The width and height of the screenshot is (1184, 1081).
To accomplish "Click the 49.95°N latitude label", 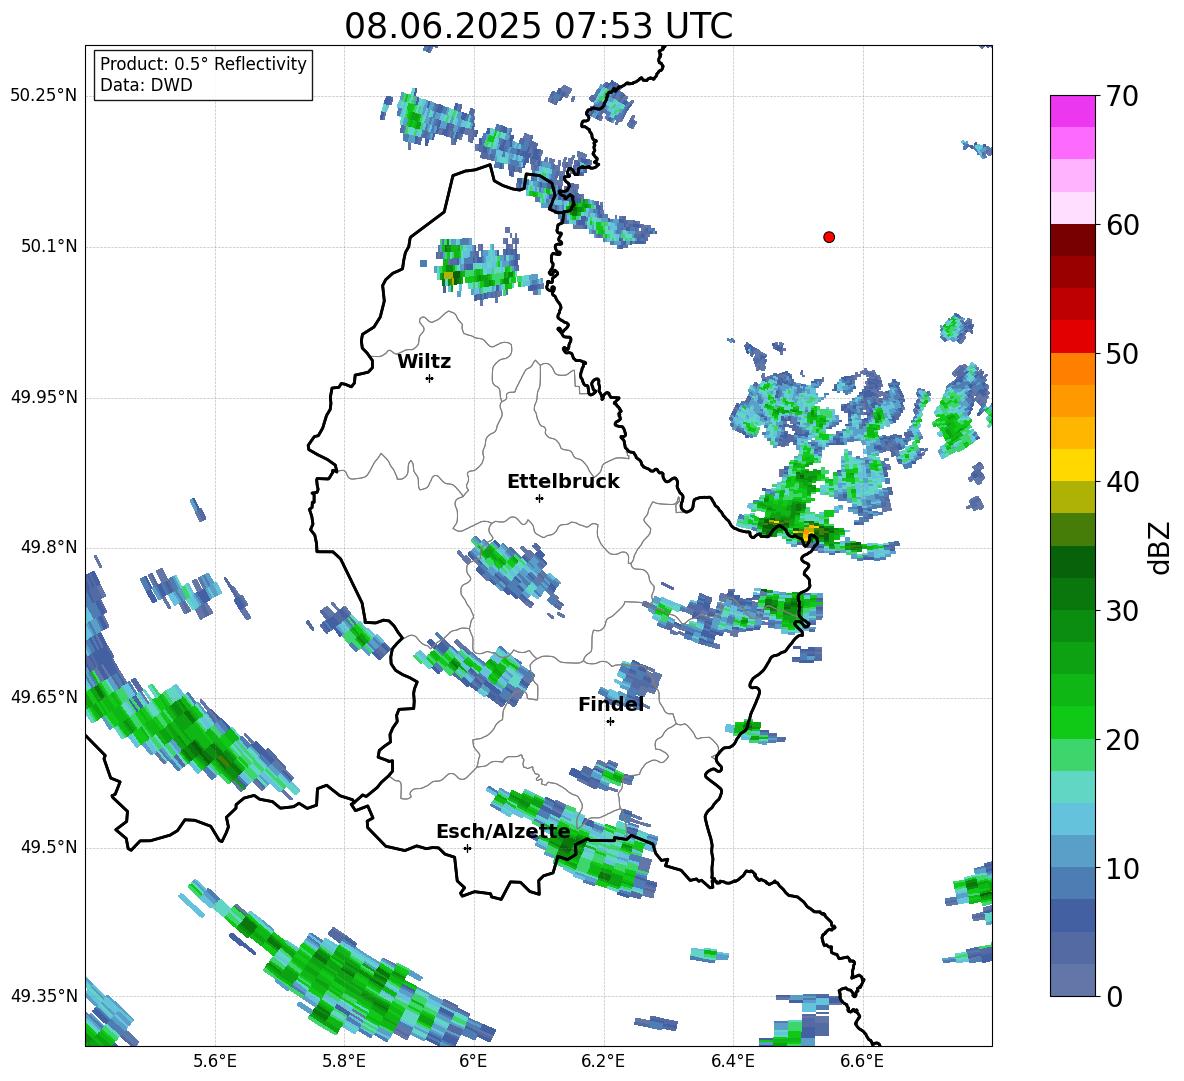I will point(44,396).
